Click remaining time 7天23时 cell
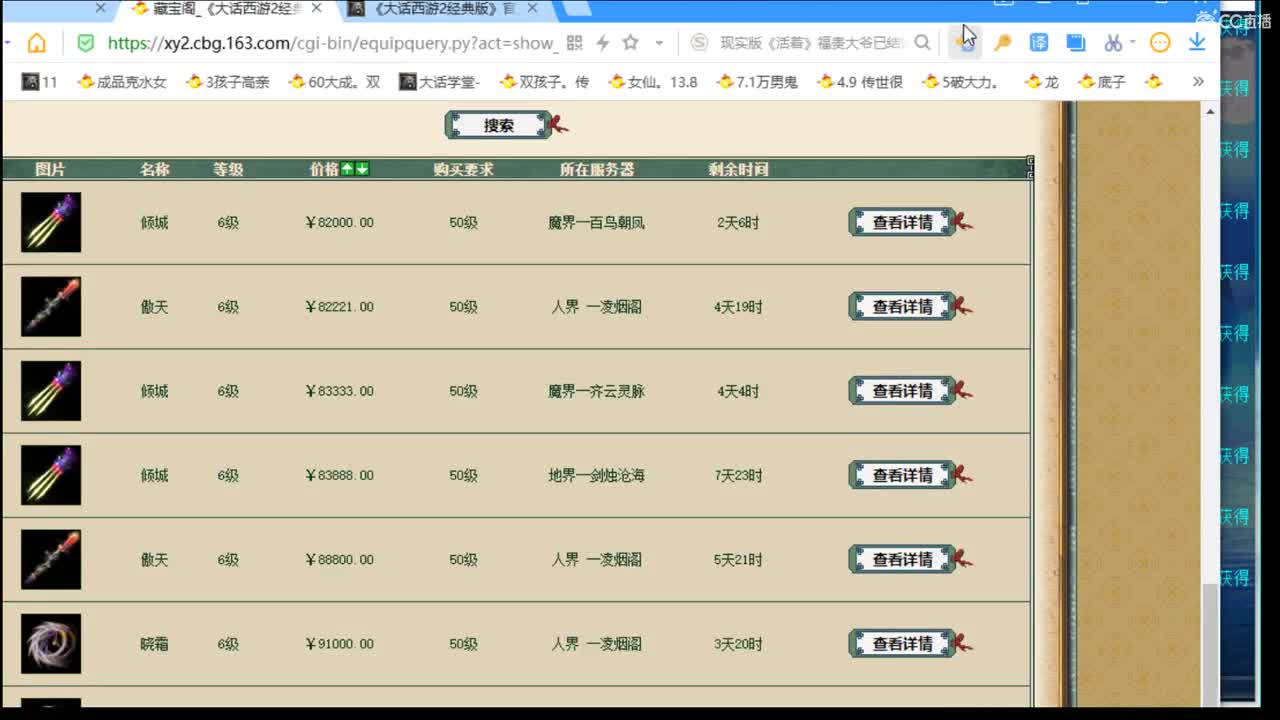This screenshot has height=720, width=1280. tap(738, 475)
